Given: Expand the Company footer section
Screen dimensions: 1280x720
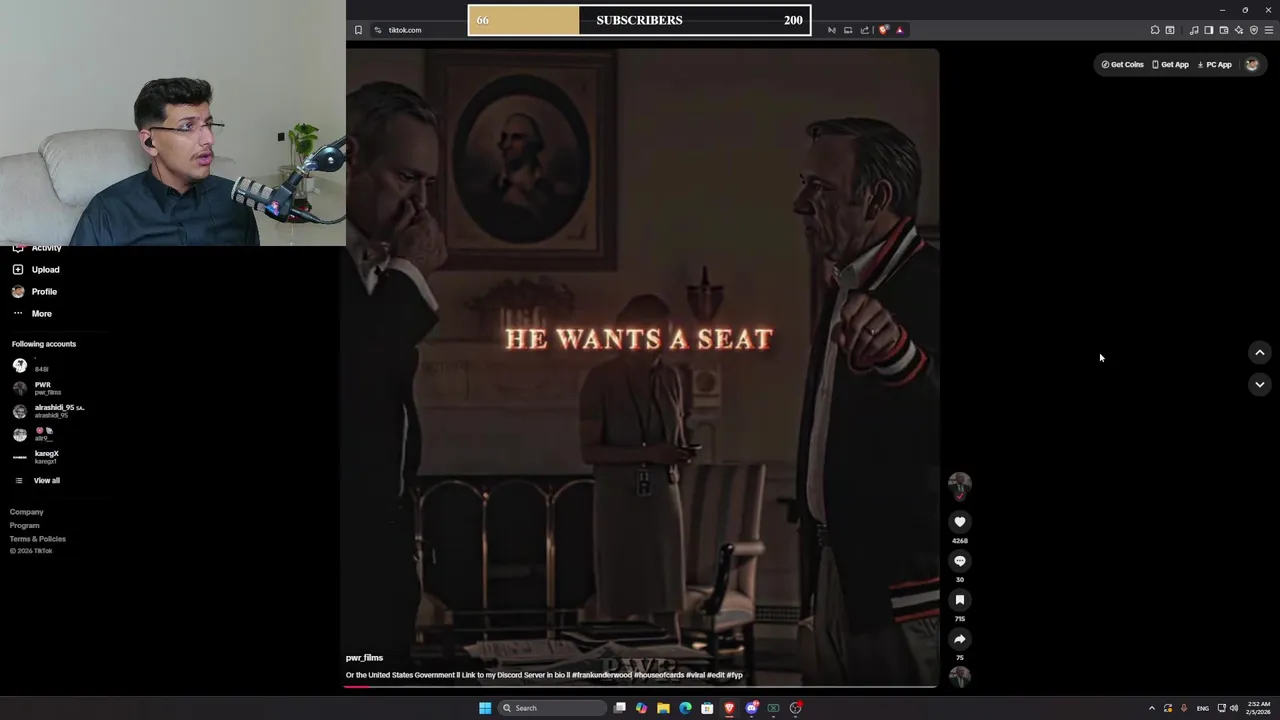Looking at the screenshot, I should (27, 512).
